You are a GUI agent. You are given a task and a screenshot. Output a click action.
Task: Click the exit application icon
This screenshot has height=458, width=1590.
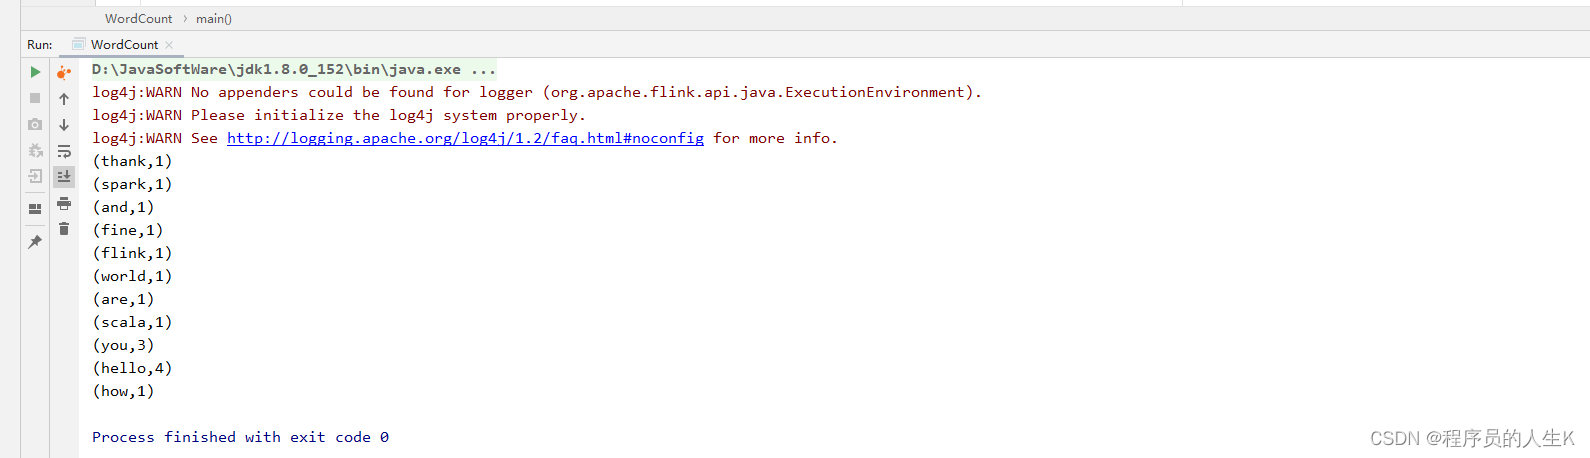[35, 176]
